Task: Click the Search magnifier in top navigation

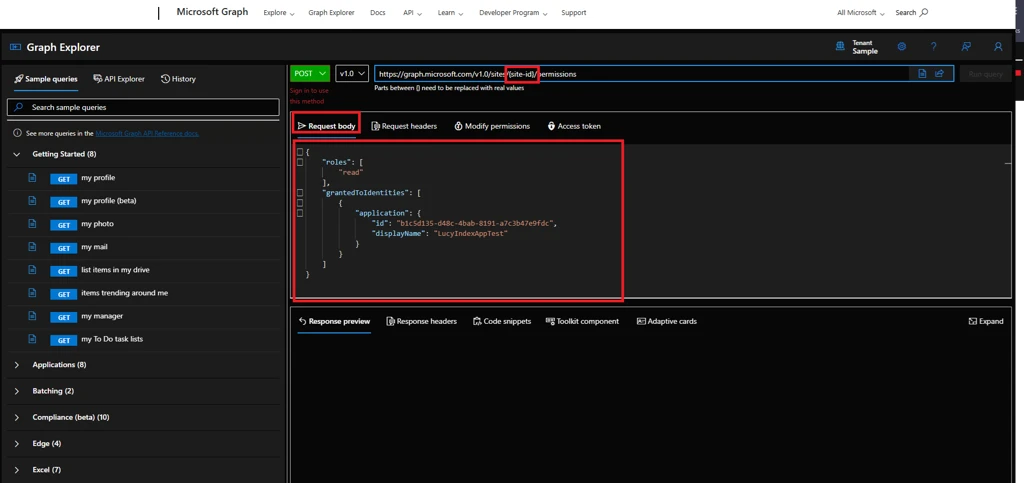Action: coord(923,13)
